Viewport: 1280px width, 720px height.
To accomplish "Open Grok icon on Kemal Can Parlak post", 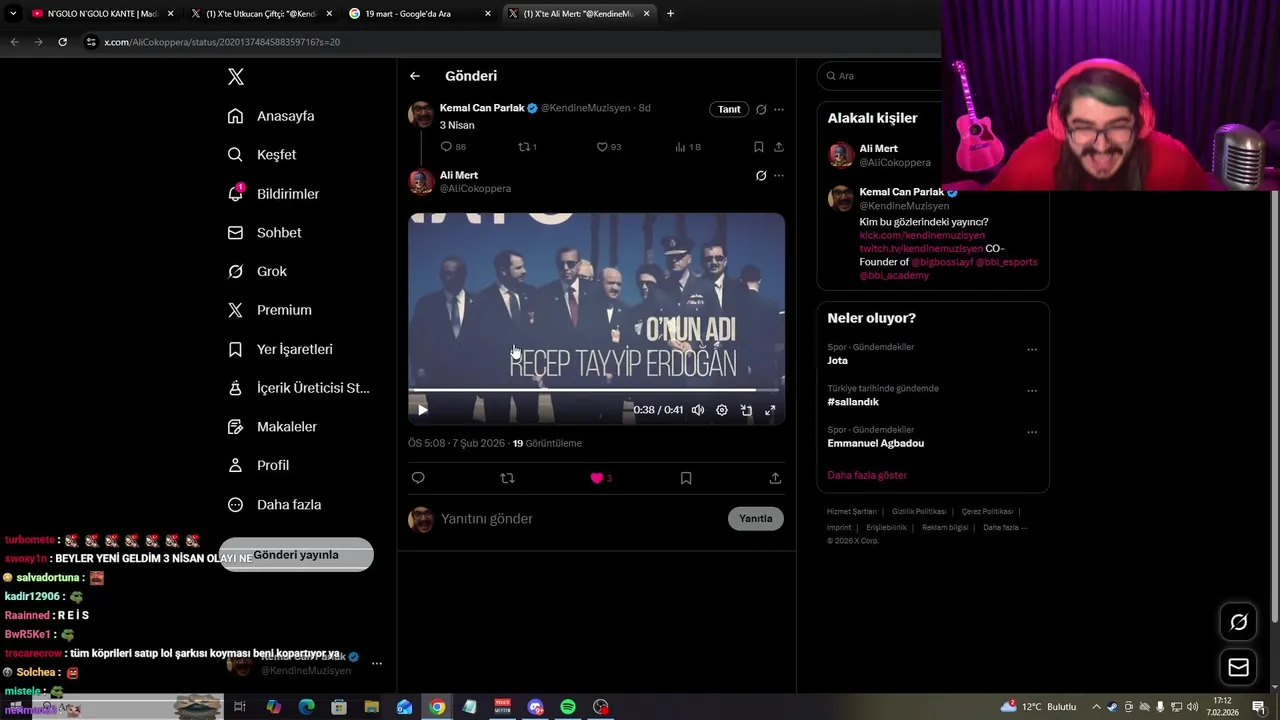I will [761, 109].
